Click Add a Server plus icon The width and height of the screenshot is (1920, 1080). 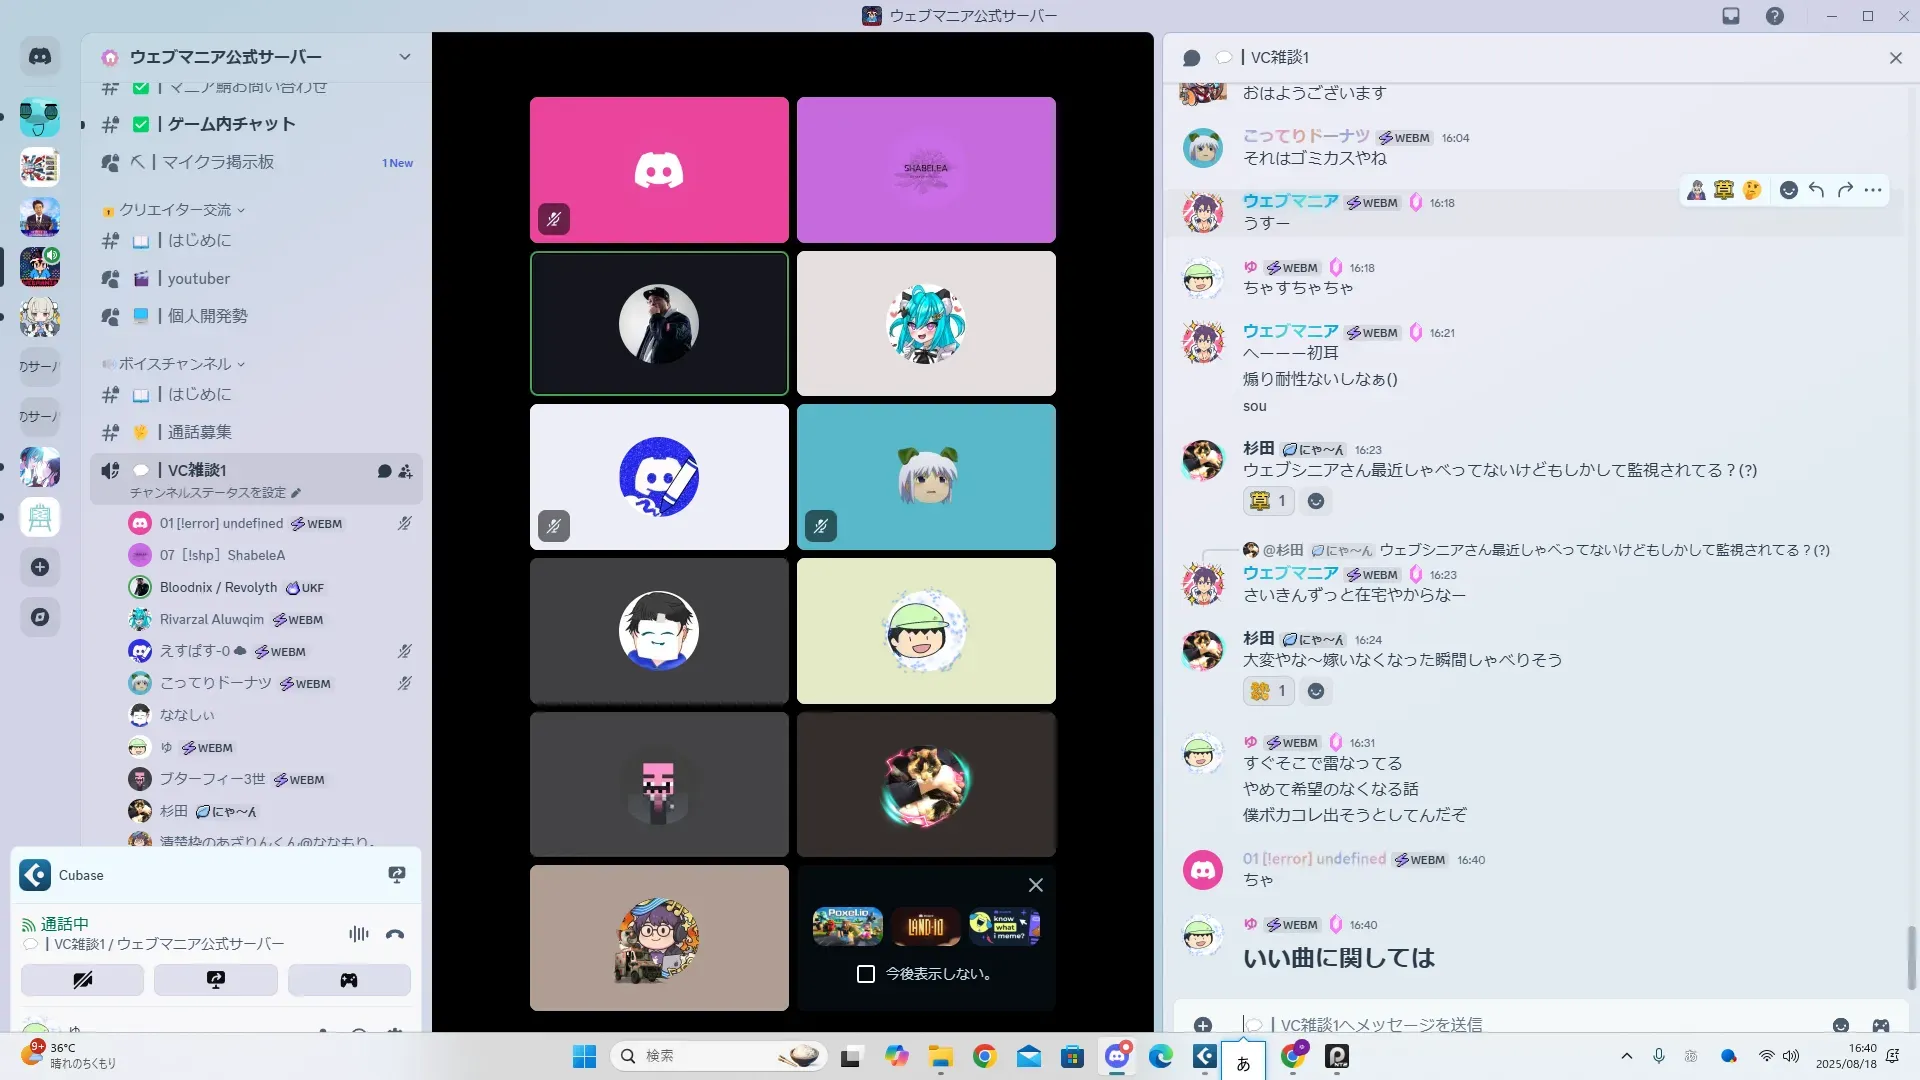click(40, 567)
